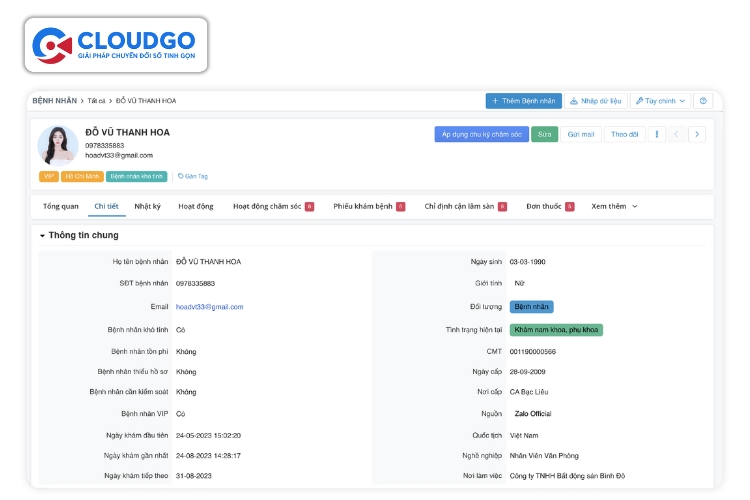Expand the Xem thêm tab dropdown

[x=614, y=206]
